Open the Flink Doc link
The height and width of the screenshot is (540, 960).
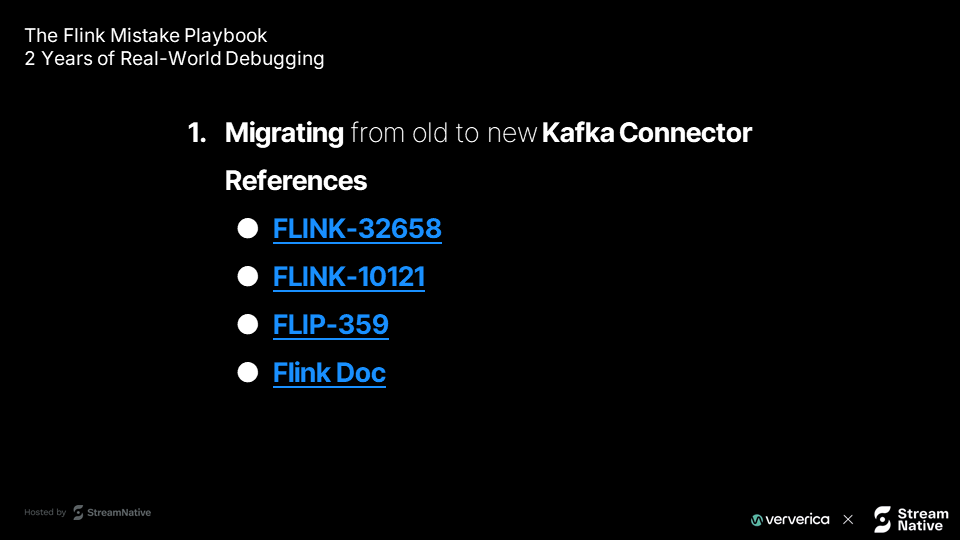tap(329, 372)
